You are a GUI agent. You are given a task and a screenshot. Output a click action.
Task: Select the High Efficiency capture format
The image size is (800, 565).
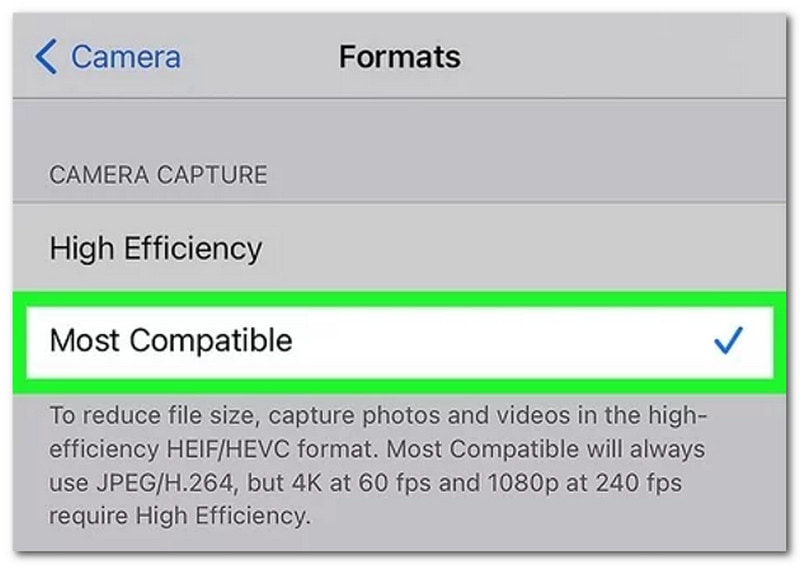[x=156, y=248]
